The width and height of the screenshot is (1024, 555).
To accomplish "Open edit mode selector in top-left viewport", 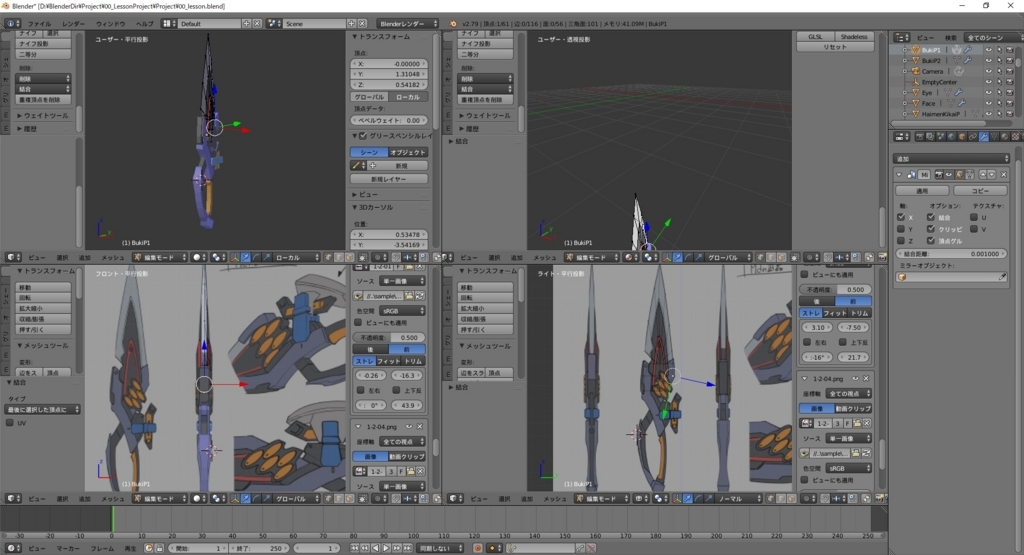I will coord(160,257).
